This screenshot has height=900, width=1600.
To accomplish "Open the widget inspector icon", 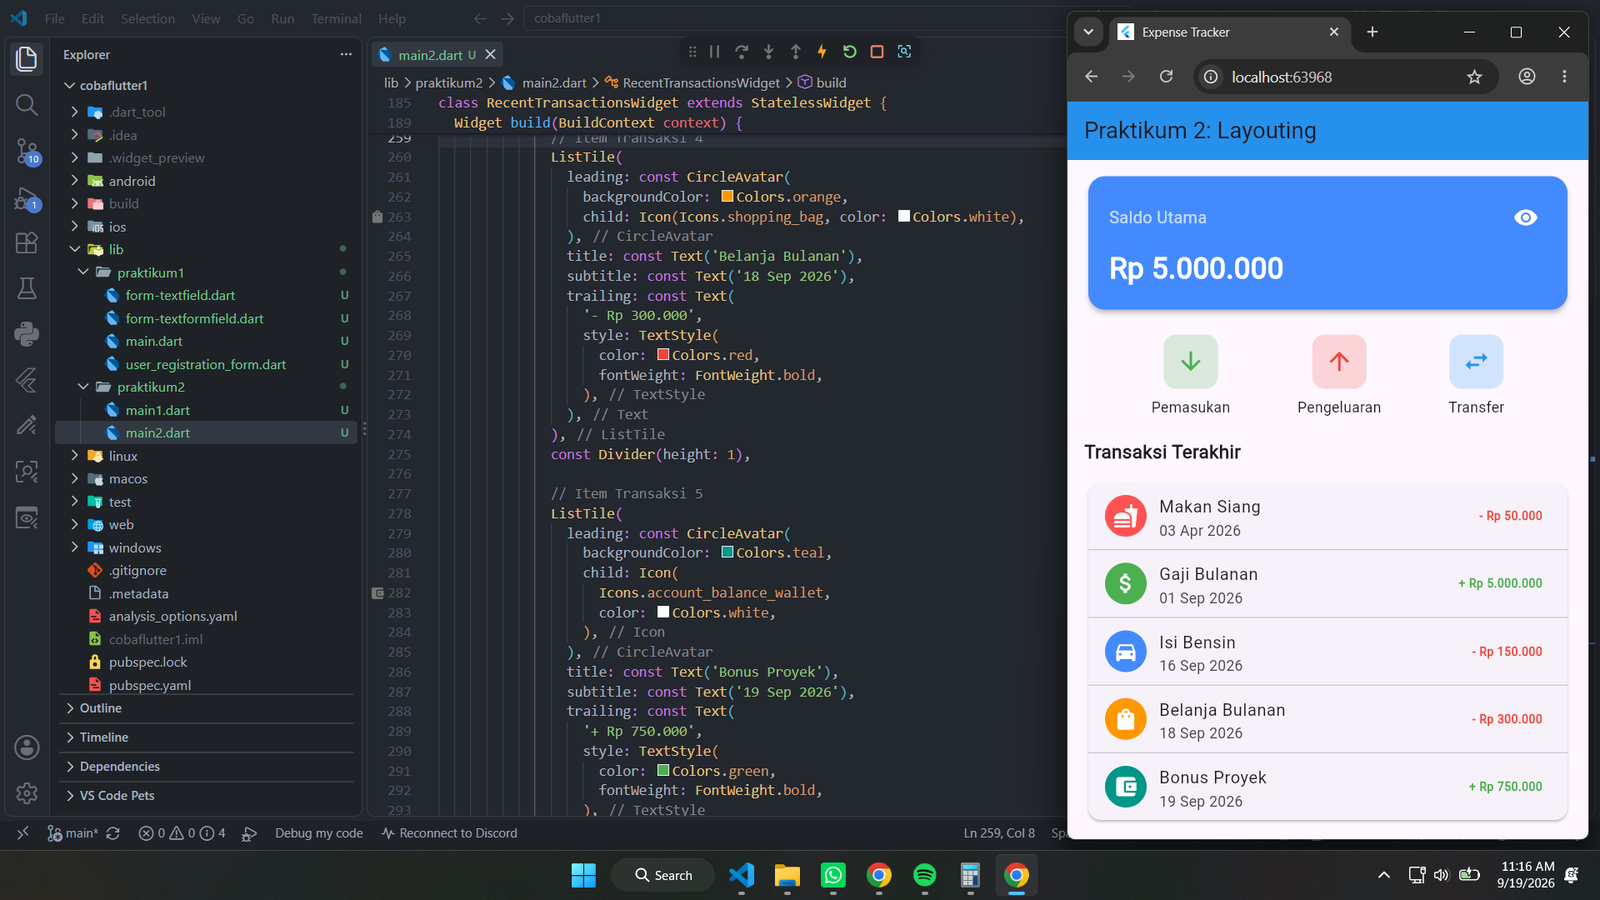I will (904, 52).
